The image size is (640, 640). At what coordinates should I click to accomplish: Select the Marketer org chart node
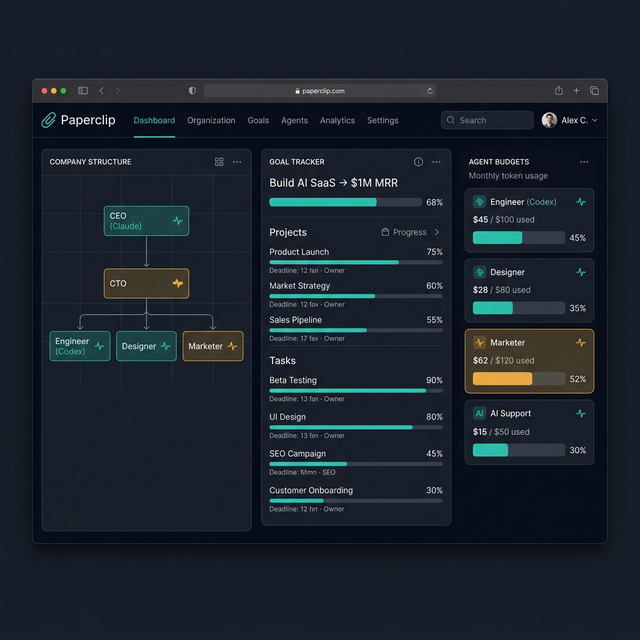[213, 346]
